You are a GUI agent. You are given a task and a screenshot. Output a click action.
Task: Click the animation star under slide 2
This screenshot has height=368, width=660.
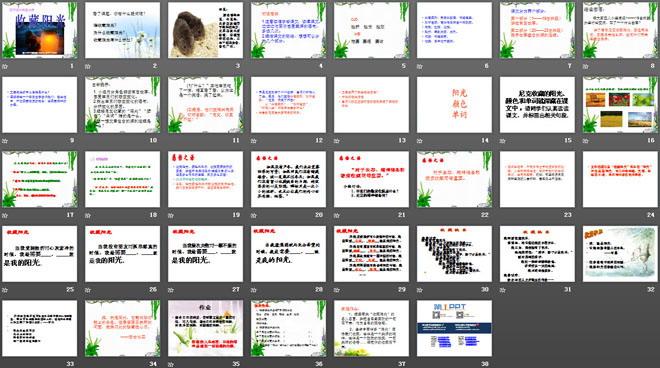pos(88,66)
